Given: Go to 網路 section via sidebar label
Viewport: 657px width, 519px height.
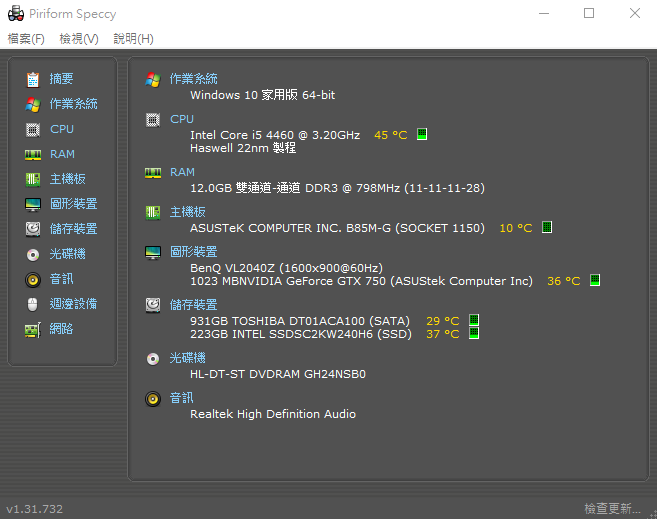Looking at the screenshot, I should click(x=61, y=329).
